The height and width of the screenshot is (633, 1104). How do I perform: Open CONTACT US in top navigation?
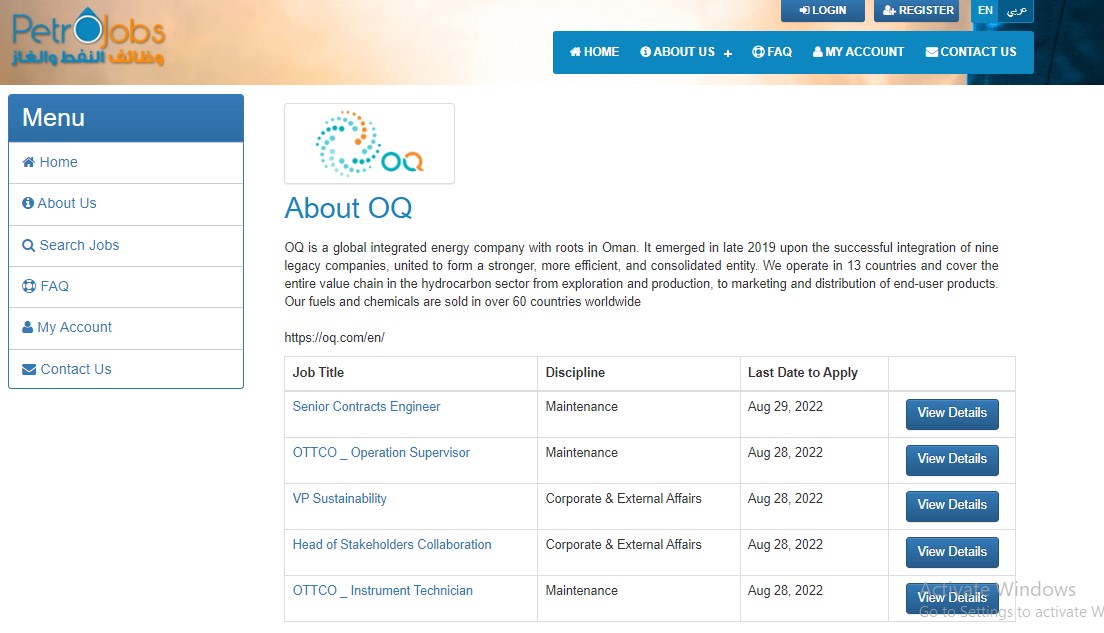point(971,52)
